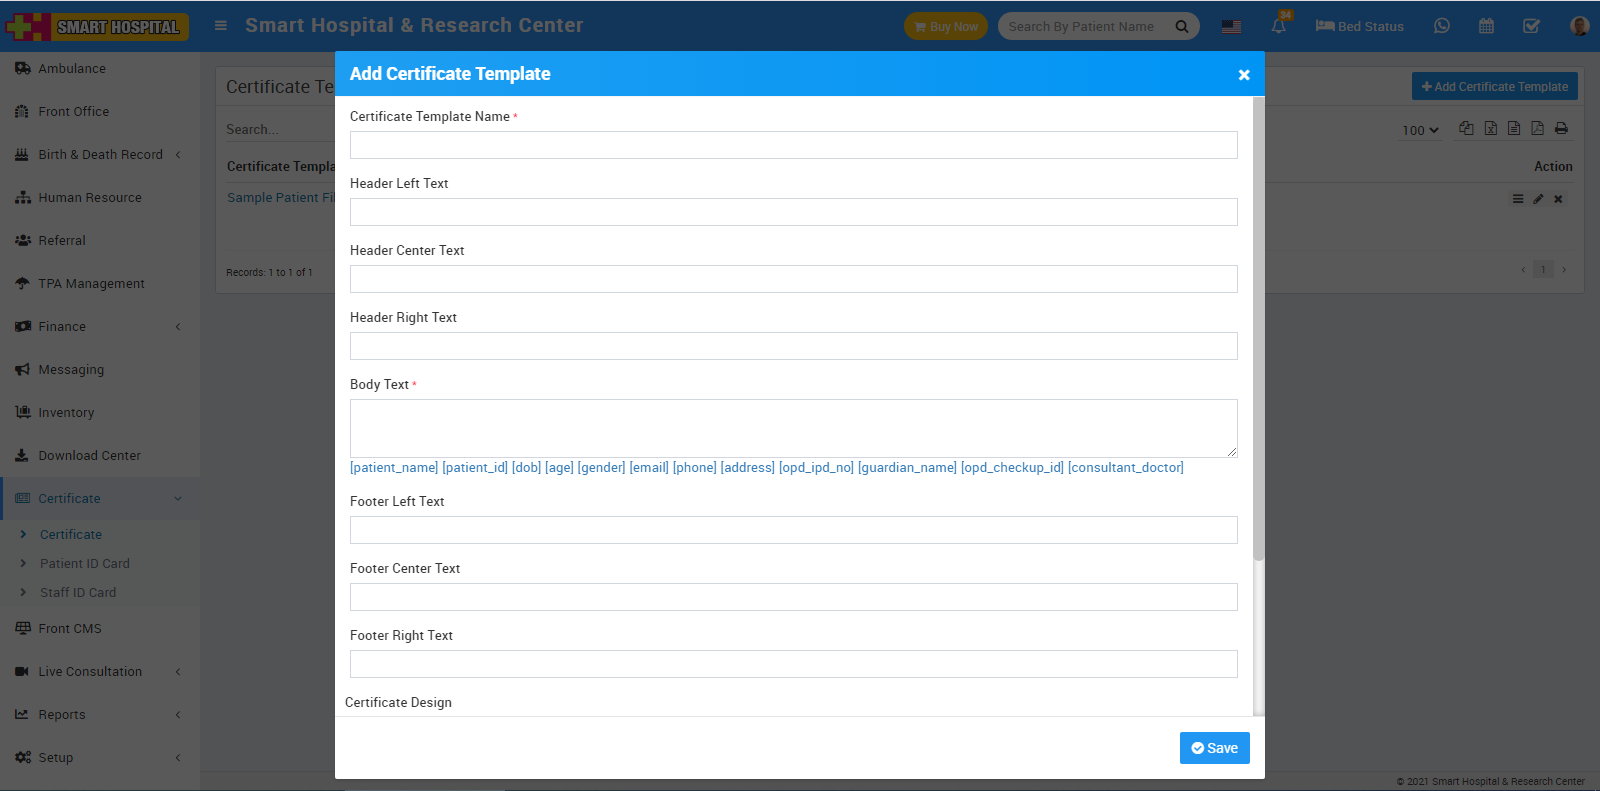1600x791 pixels.
Task: Click the Save button
Action: [1214, 748]
